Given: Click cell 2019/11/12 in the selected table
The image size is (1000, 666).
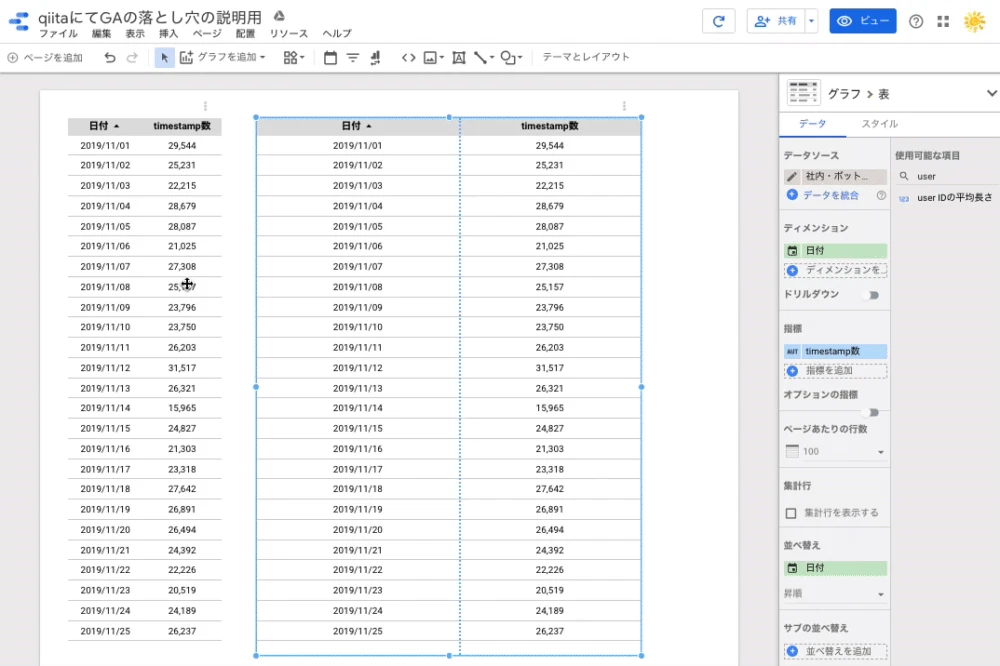Looking at the screenshot, I should tap(357, 368).
